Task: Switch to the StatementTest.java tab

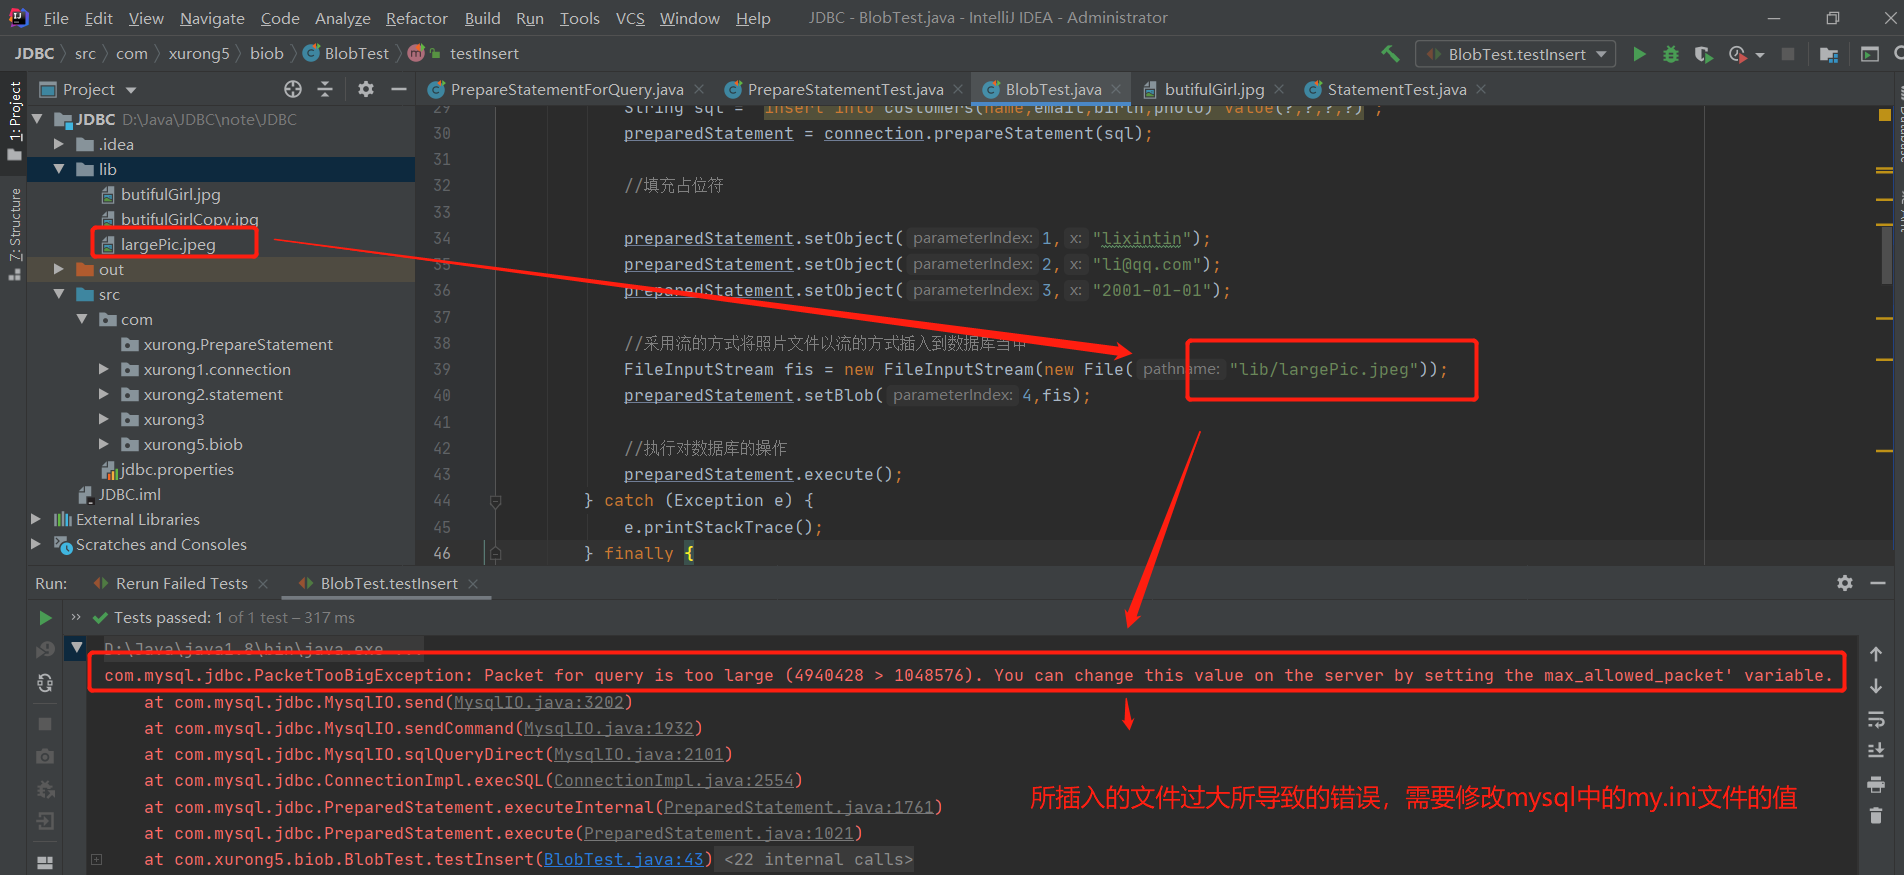Action: coord(1396,89)
